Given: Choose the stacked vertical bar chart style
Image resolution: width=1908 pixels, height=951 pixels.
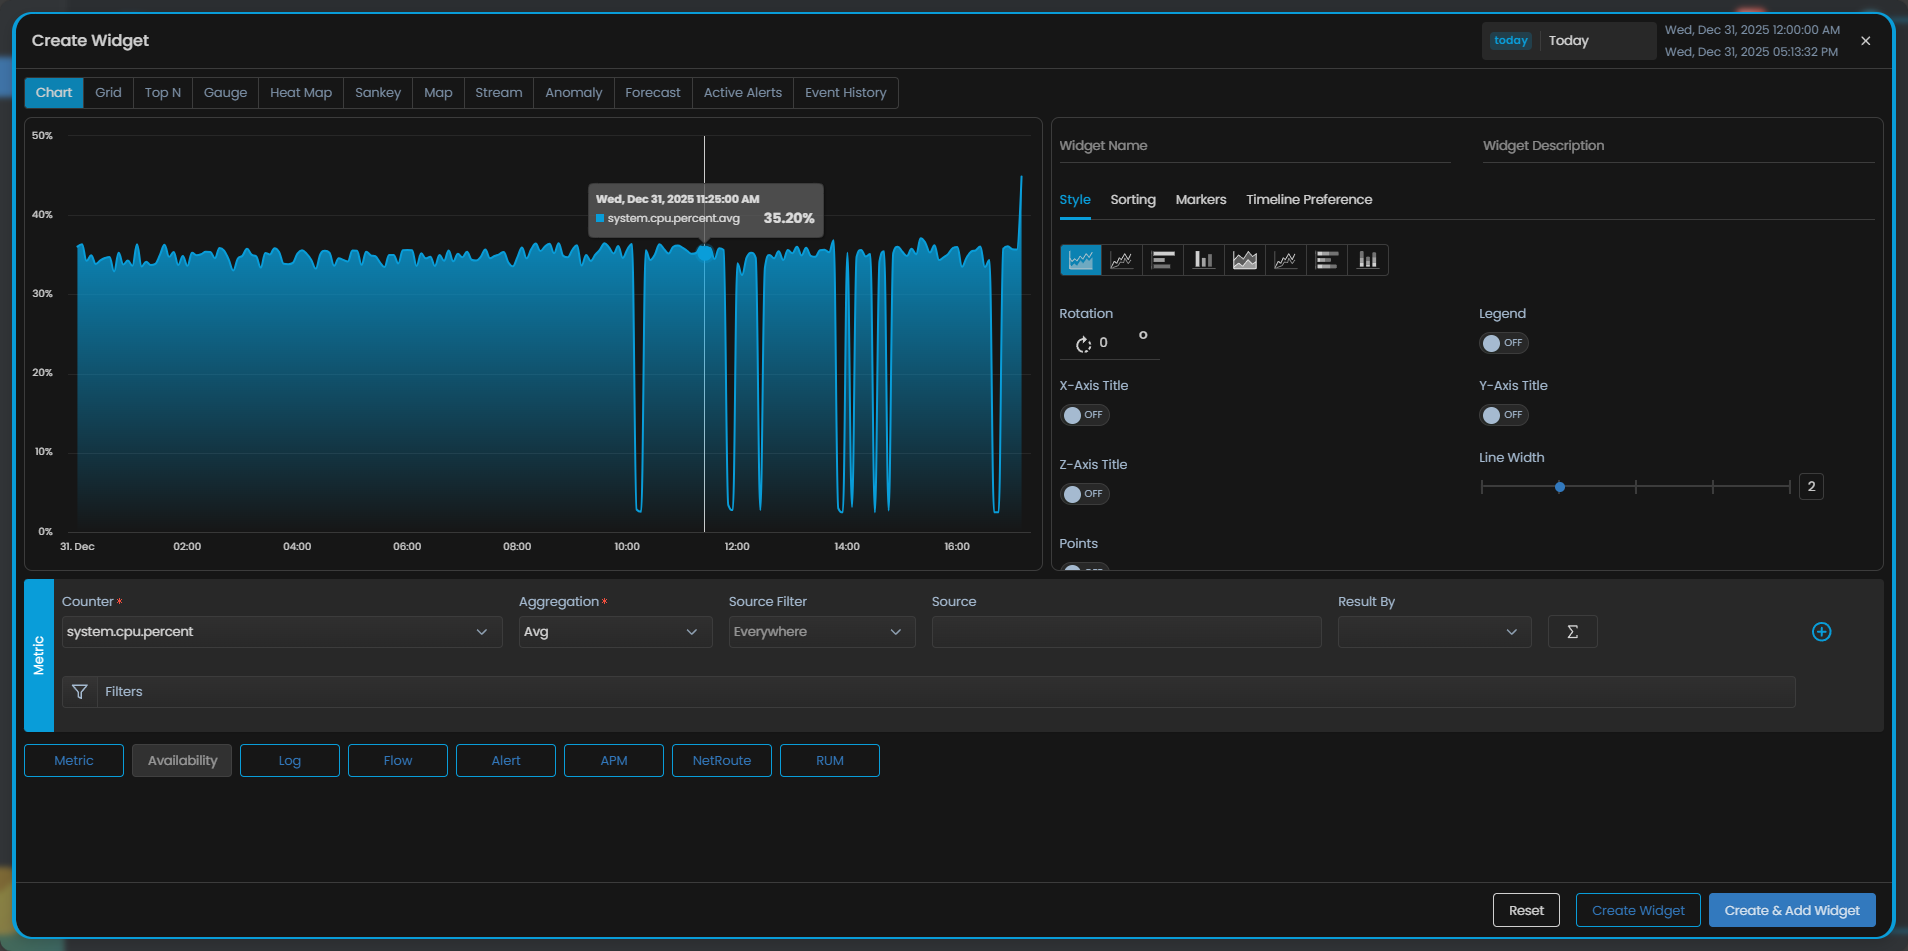Looking at the screenshot, I should 1367,260.
